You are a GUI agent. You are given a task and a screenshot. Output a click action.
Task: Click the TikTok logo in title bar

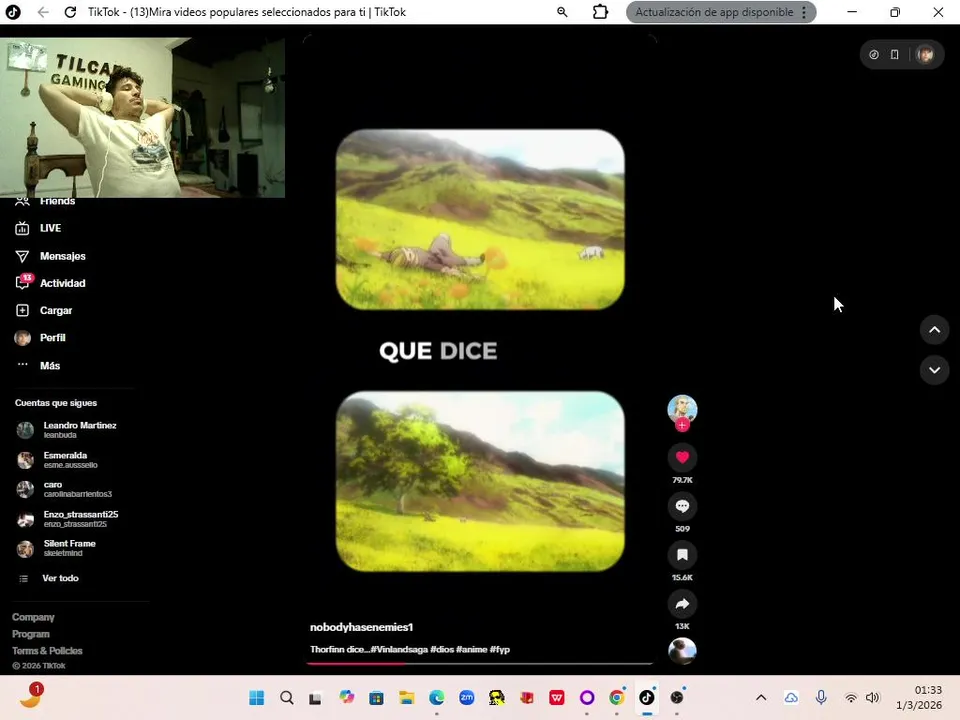(x=13, y=12)
